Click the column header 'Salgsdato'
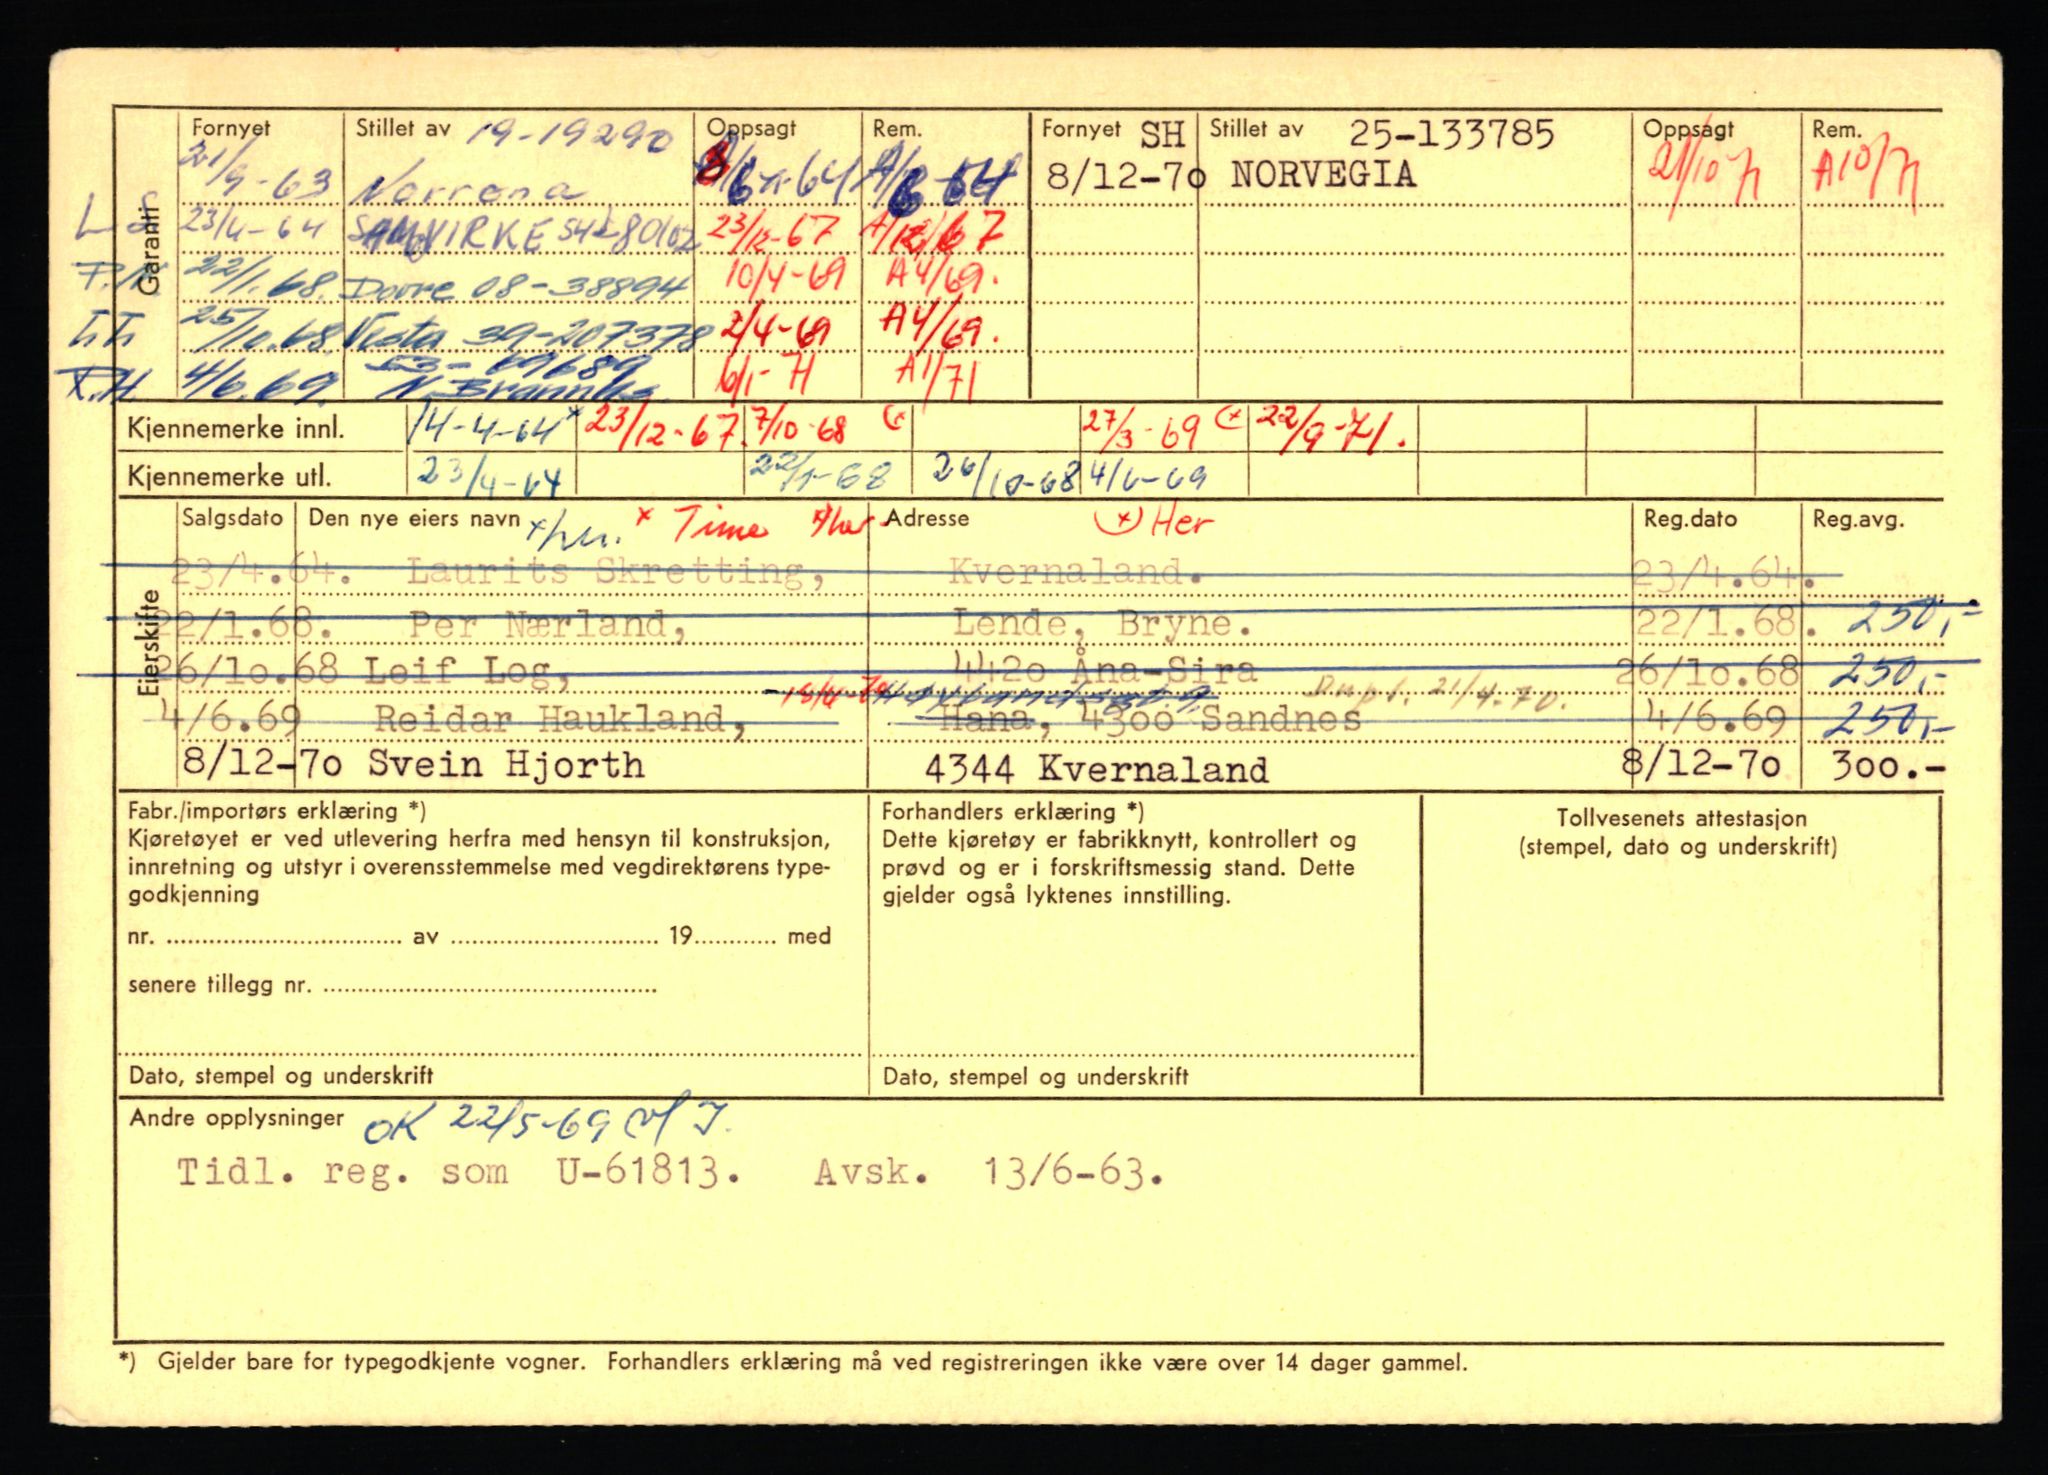2048x1475 pixels. (x=232, y=518)
